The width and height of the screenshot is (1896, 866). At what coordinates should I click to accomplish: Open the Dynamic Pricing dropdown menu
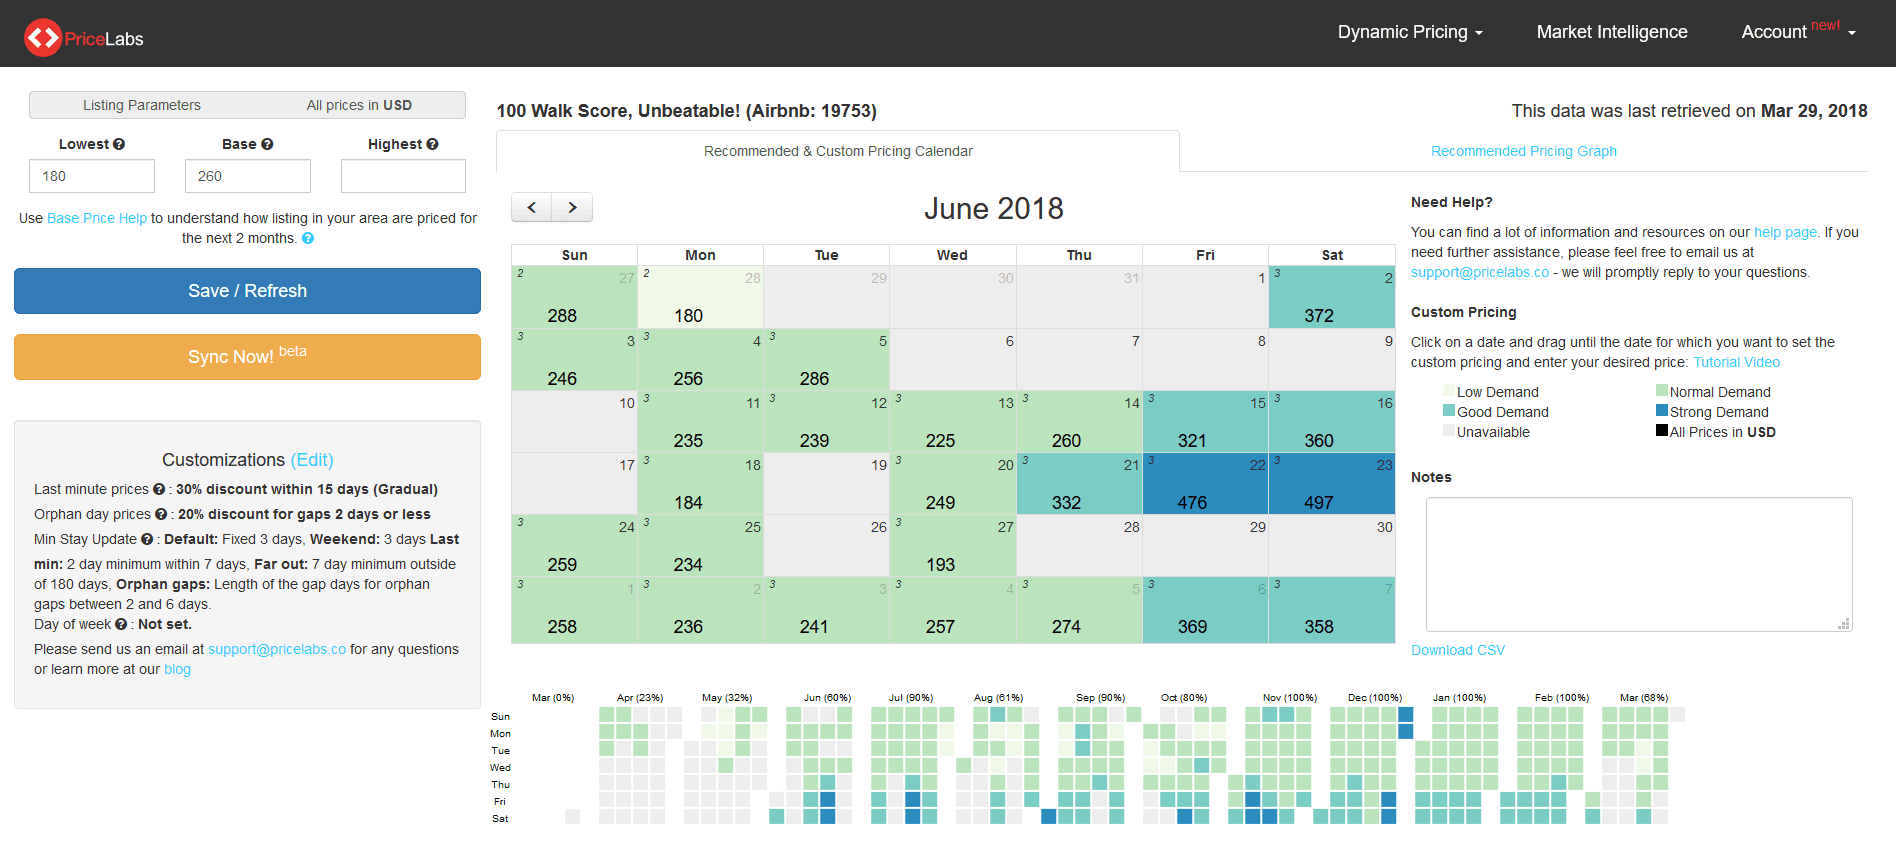[x=1409, y=32]
